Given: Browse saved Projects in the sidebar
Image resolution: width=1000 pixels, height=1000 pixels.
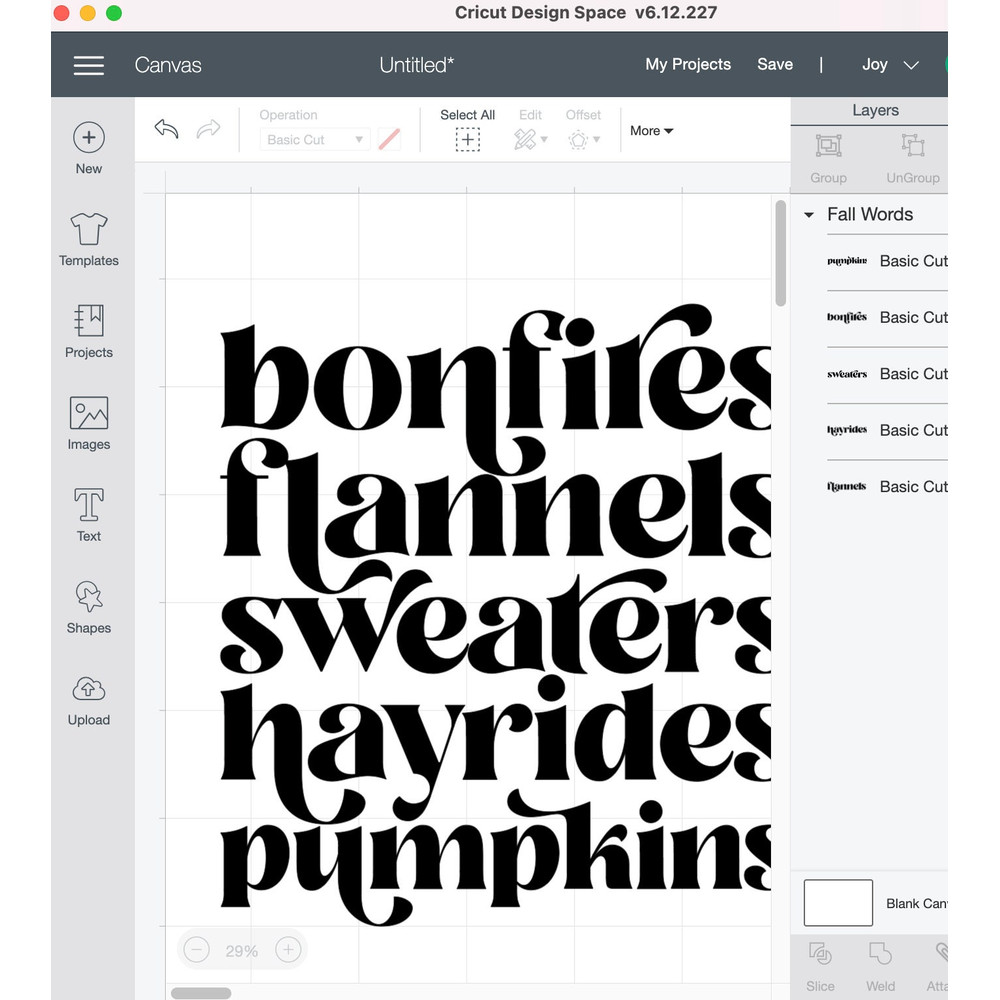Looking at the screenshot, I should click(x=88, y=332).
